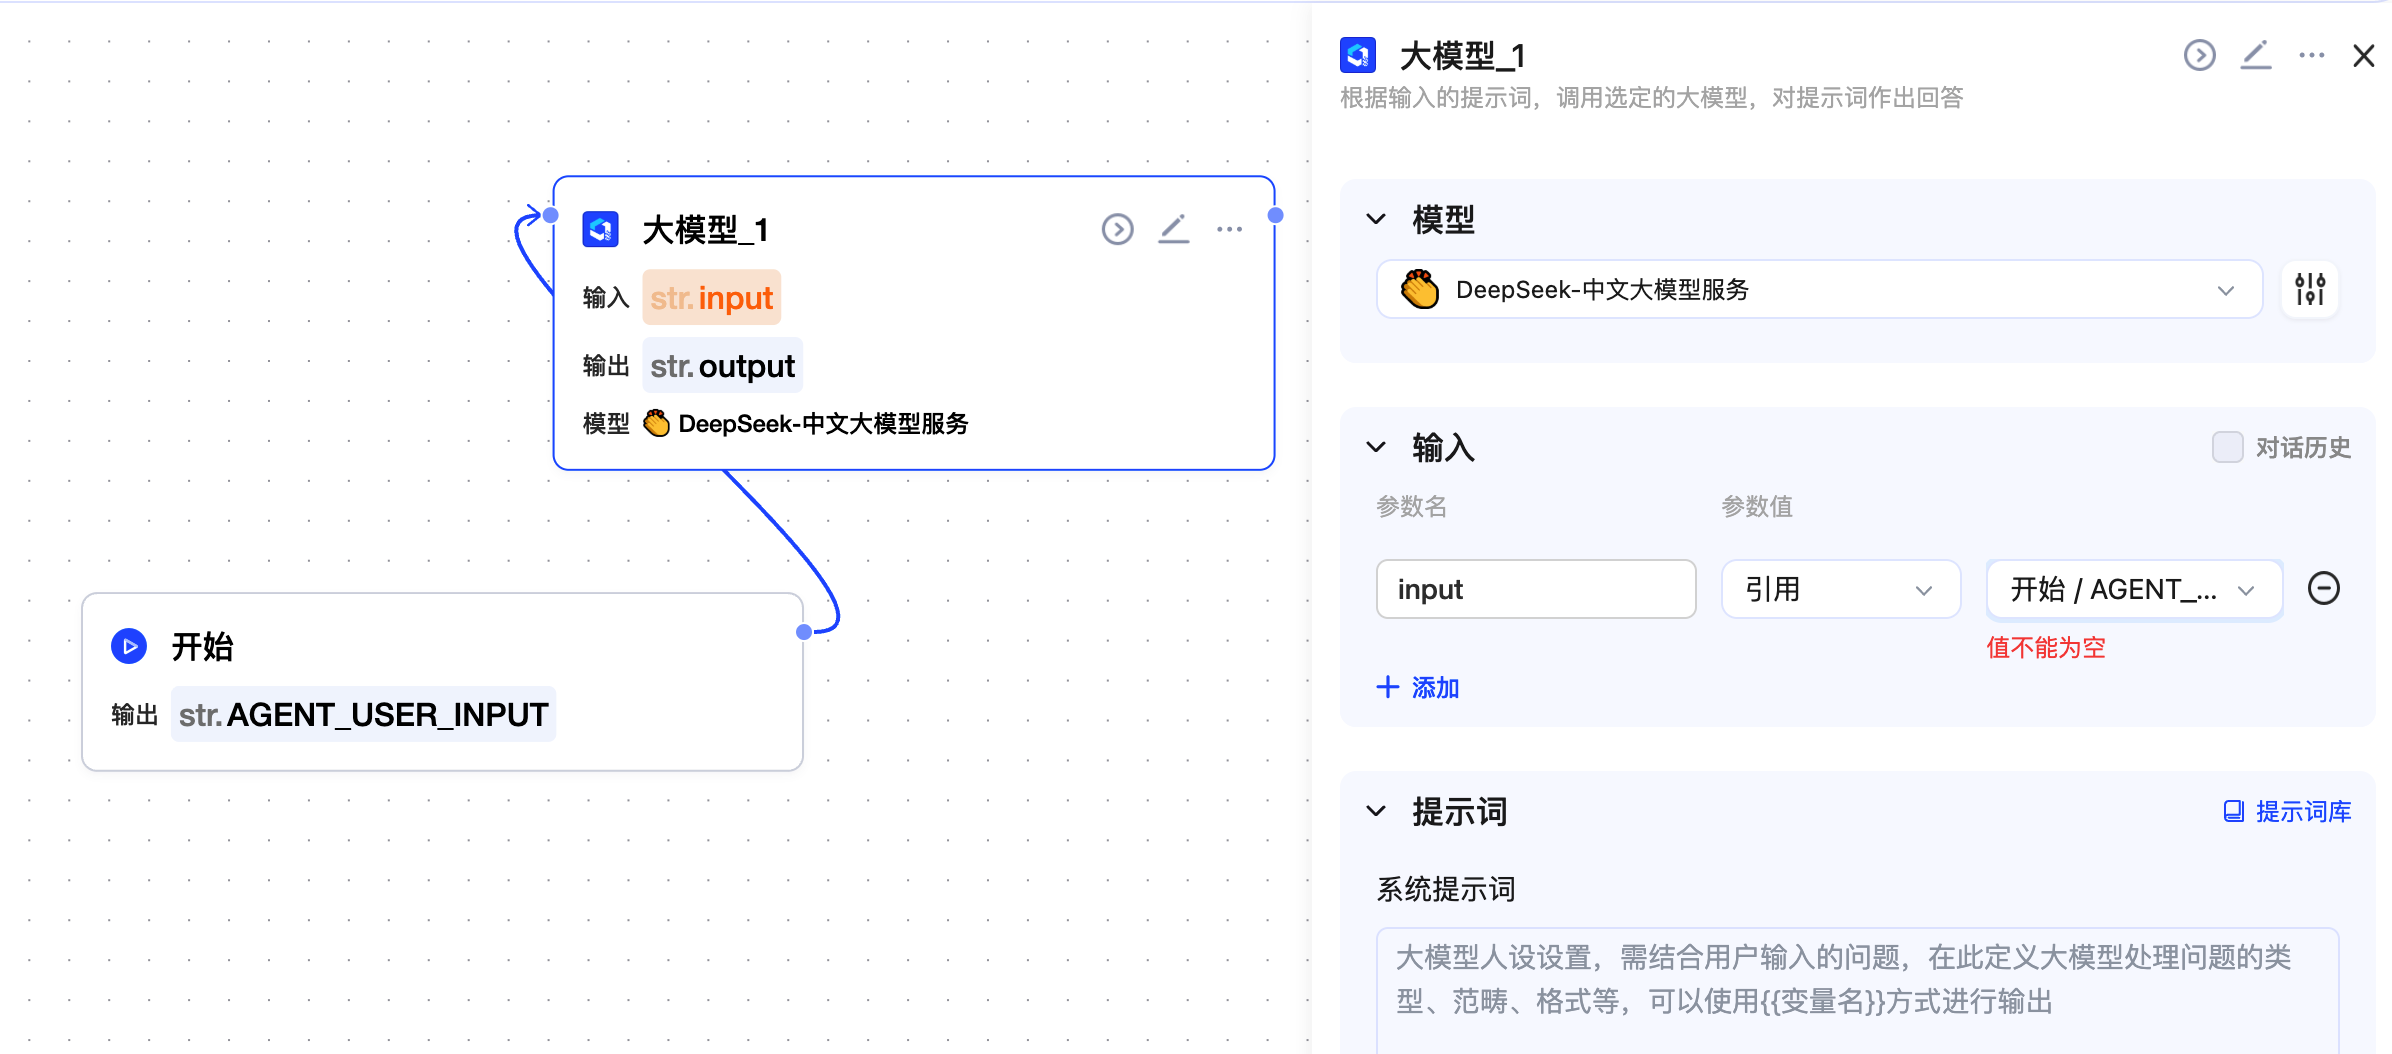This screenshot has width=2392, height=1054.
Task: Click the run icon in the side panel header
Action: (2199, 56)
